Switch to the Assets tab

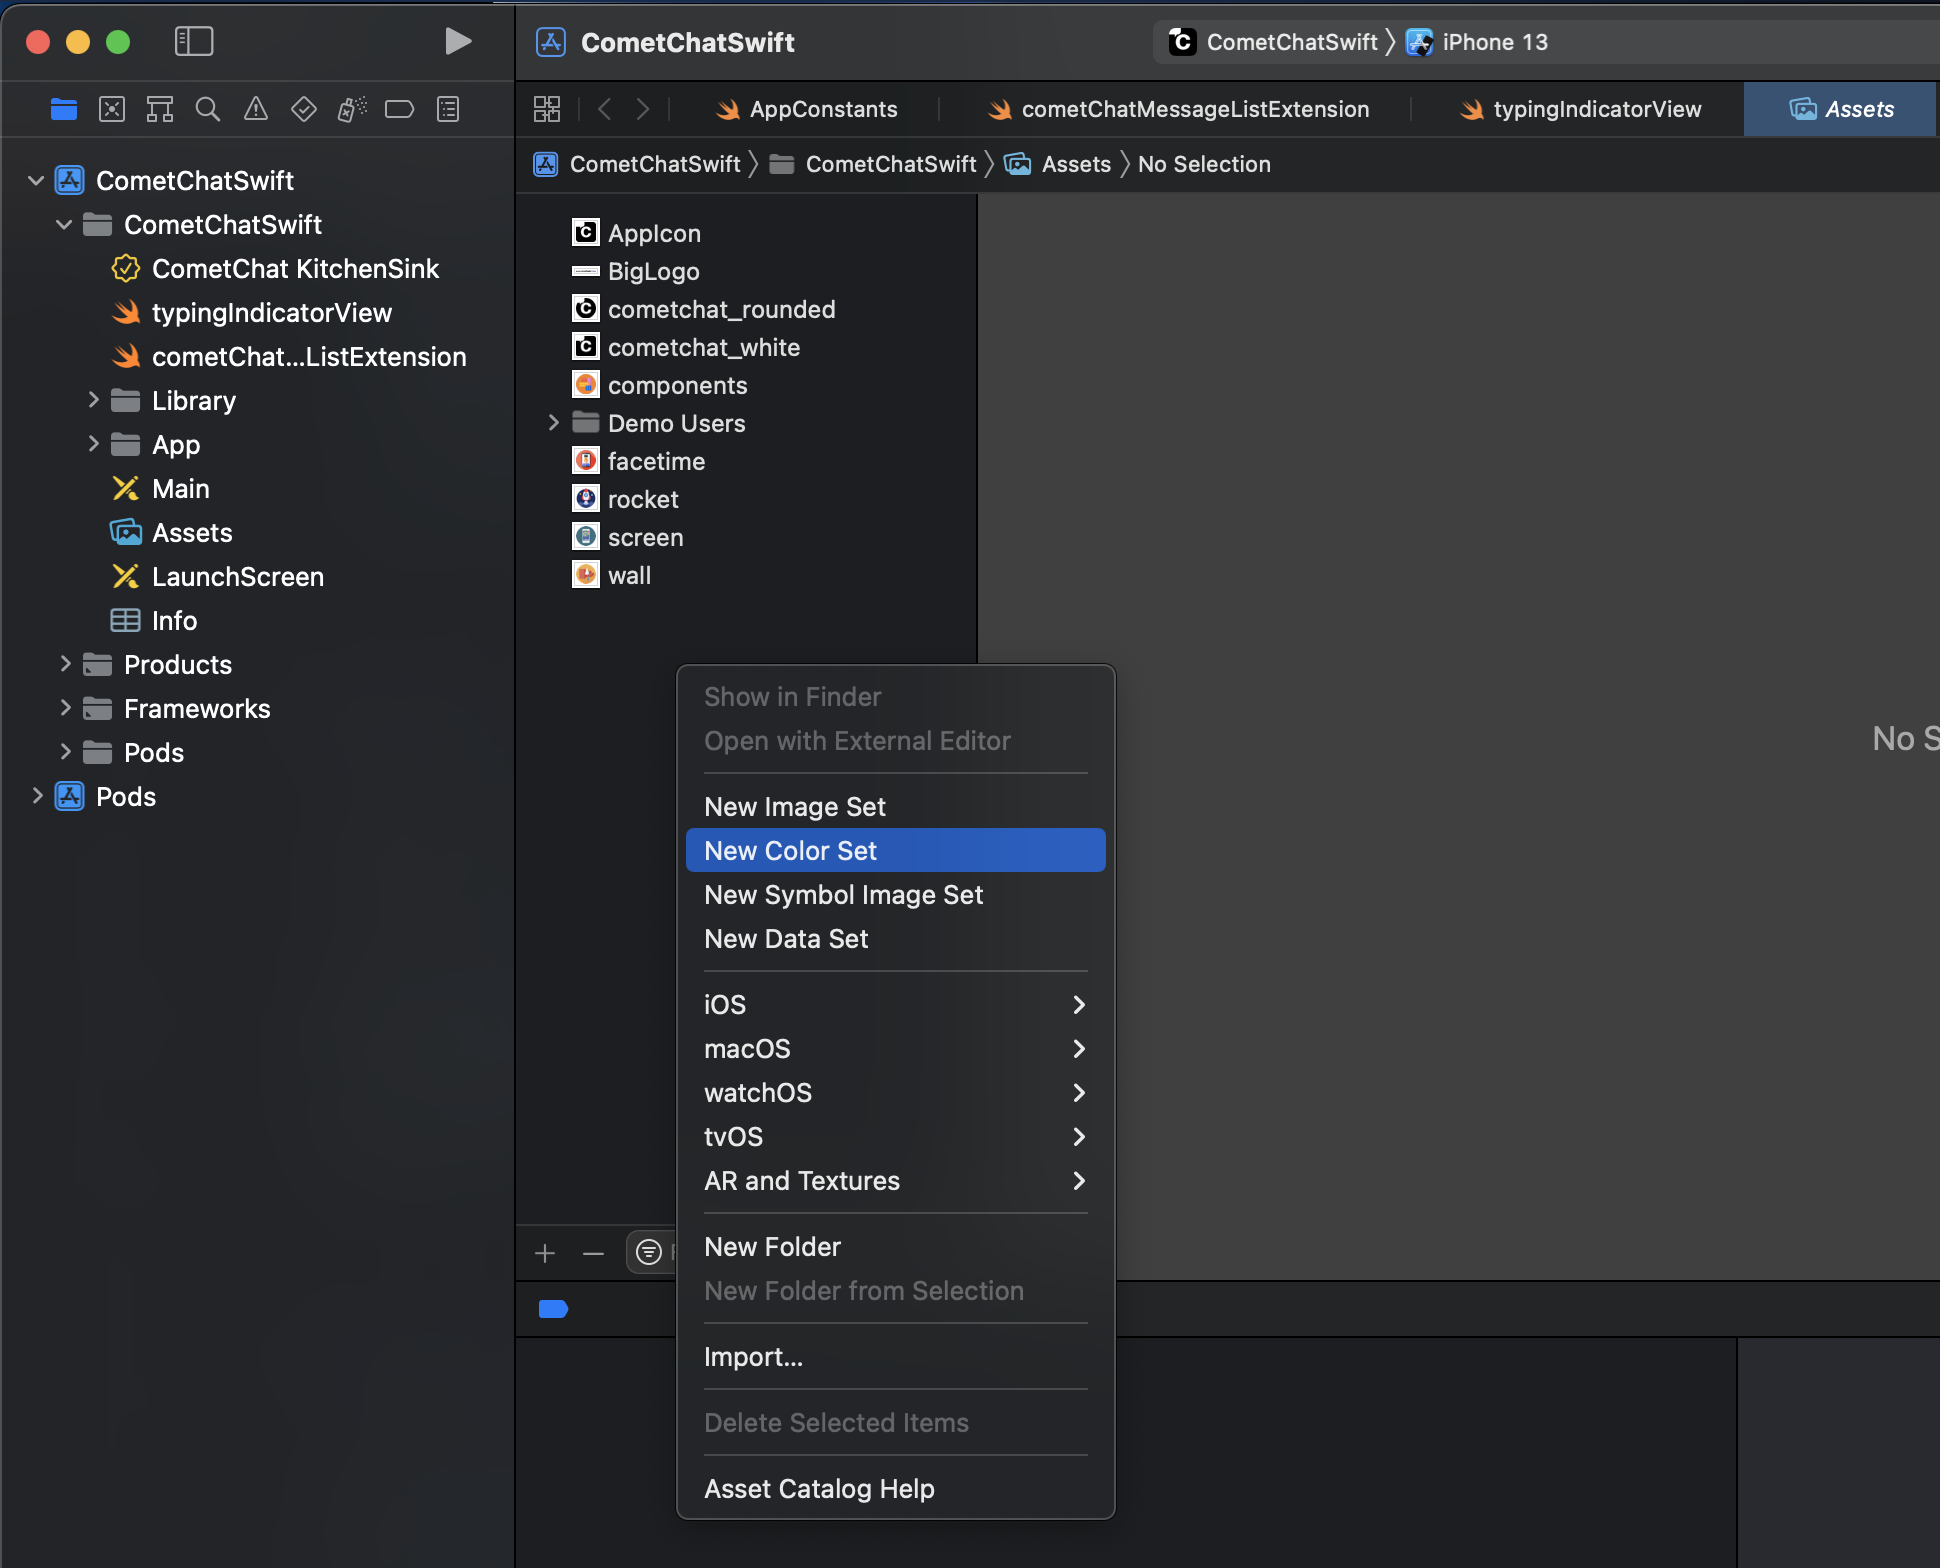[1841, 109]
